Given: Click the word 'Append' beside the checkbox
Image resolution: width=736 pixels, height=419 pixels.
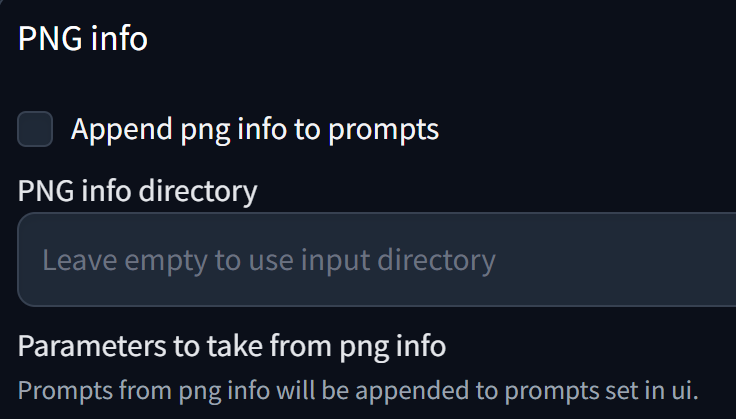Looking at the screenshot, I should coord(122,130).
